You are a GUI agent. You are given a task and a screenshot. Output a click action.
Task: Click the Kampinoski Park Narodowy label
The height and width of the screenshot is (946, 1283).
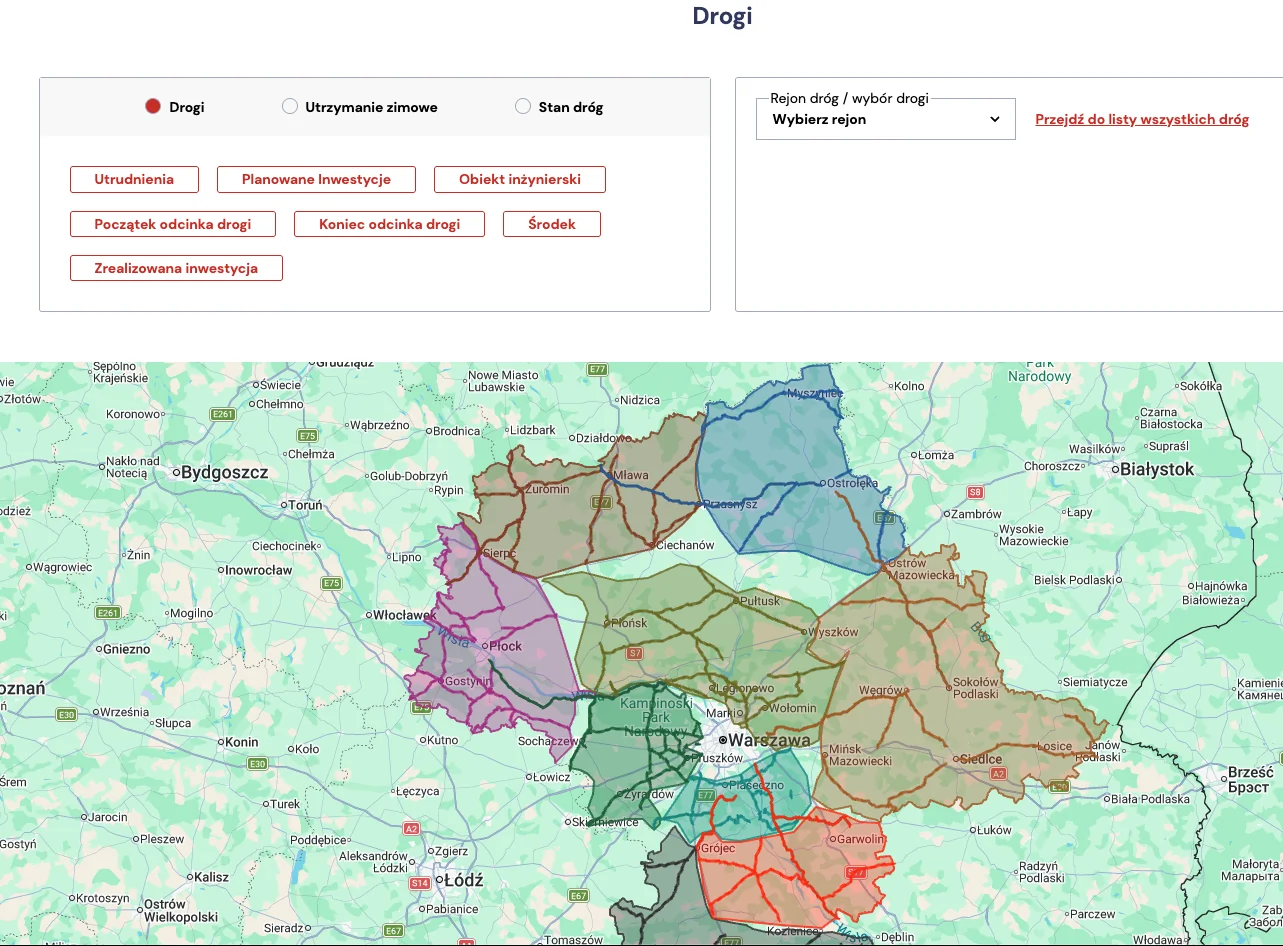pos(658,717)
